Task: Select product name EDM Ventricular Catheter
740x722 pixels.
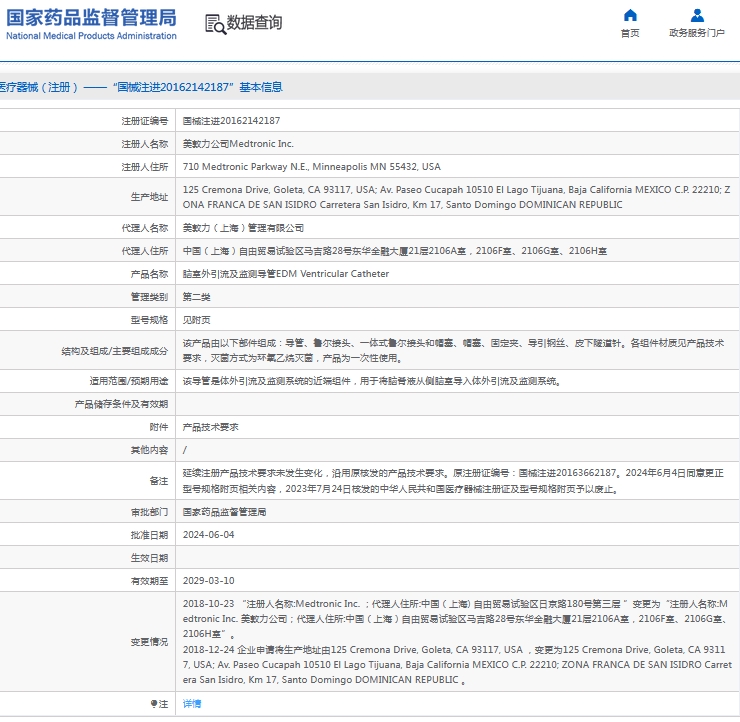Action: click(x=286, y=274)
